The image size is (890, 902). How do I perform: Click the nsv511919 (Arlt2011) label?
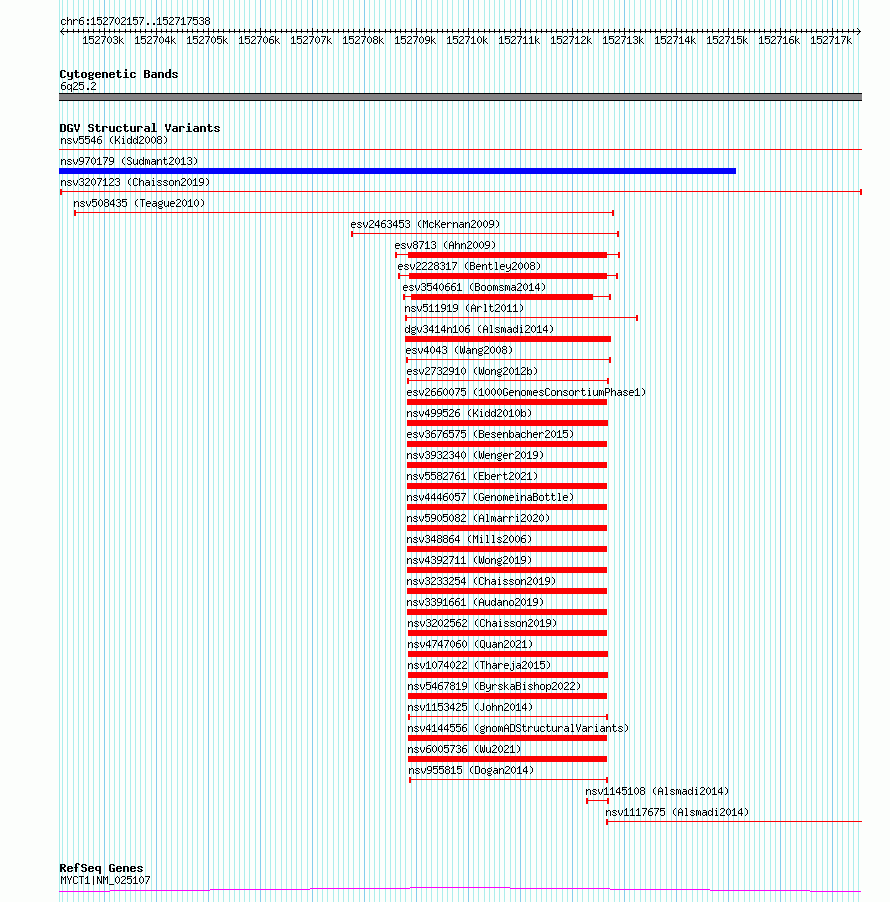(464, 308)
